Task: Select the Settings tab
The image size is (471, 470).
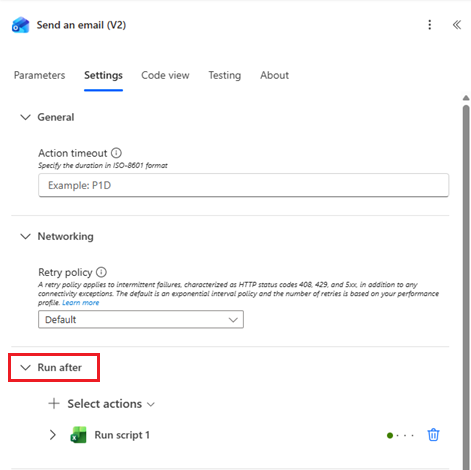Action: [103, 75]
